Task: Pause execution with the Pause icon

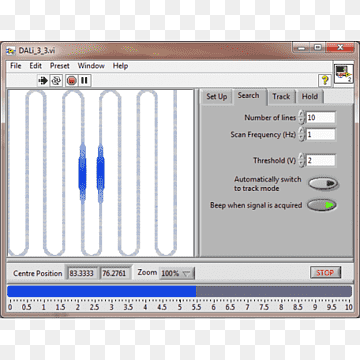Action: pos(84,80)
